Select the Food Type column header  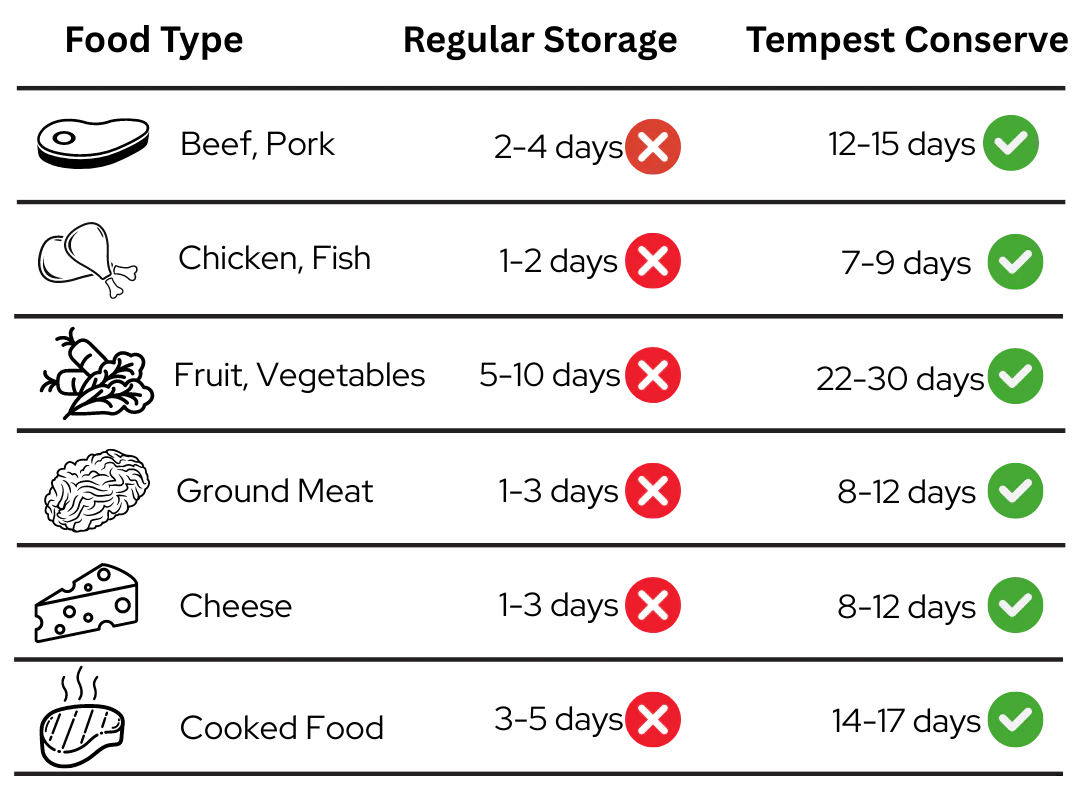coord(154,41)
